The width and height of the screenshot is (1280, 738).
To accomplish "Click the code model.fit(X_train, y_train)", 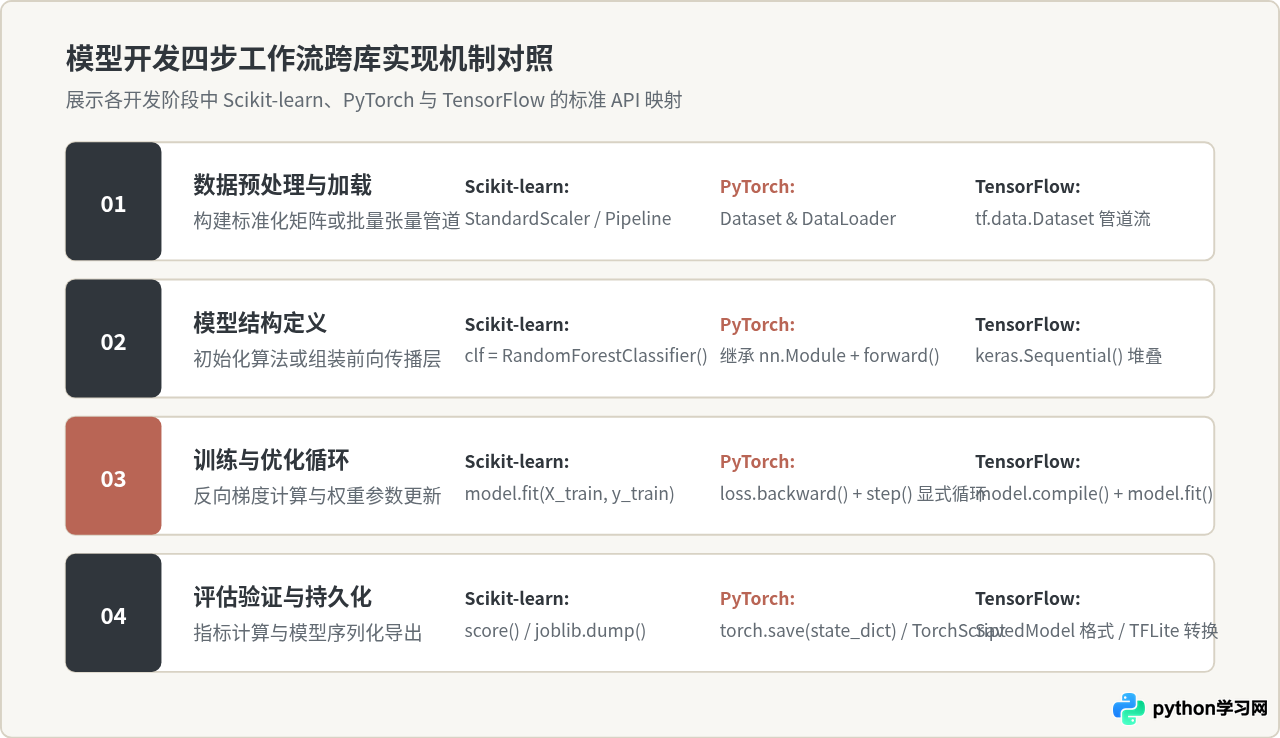I will [x=570, y=493].
